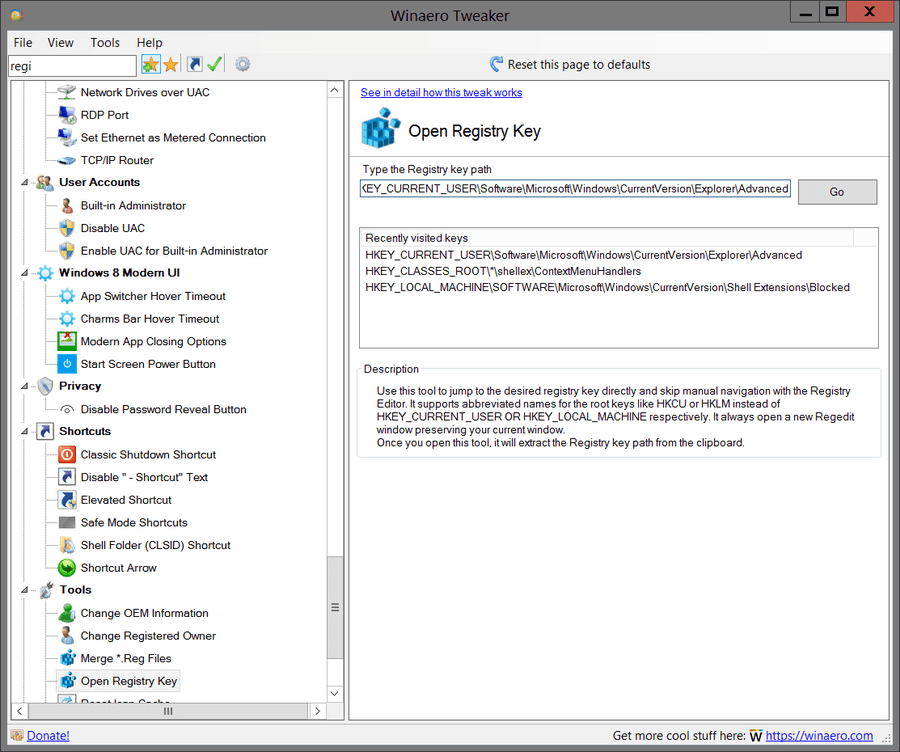Click the Built-in Administrator icon

point(67,206)
